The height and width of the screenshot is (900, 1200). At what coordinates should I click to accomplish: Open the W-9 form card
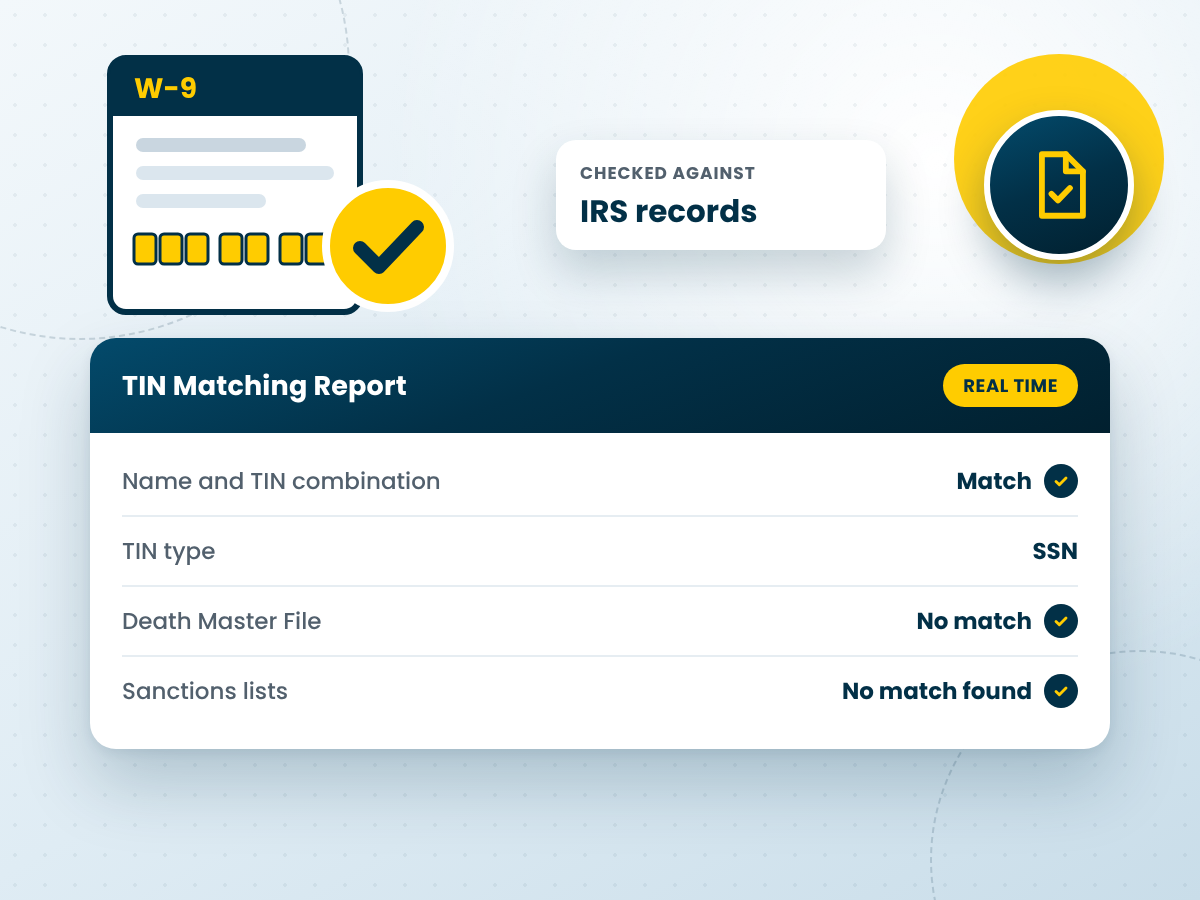click(235, 185)
